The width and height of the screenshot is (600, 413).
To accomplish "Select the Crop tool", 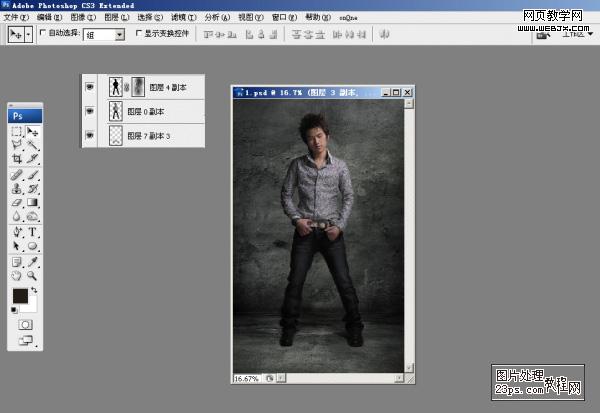I will [17, 158].
